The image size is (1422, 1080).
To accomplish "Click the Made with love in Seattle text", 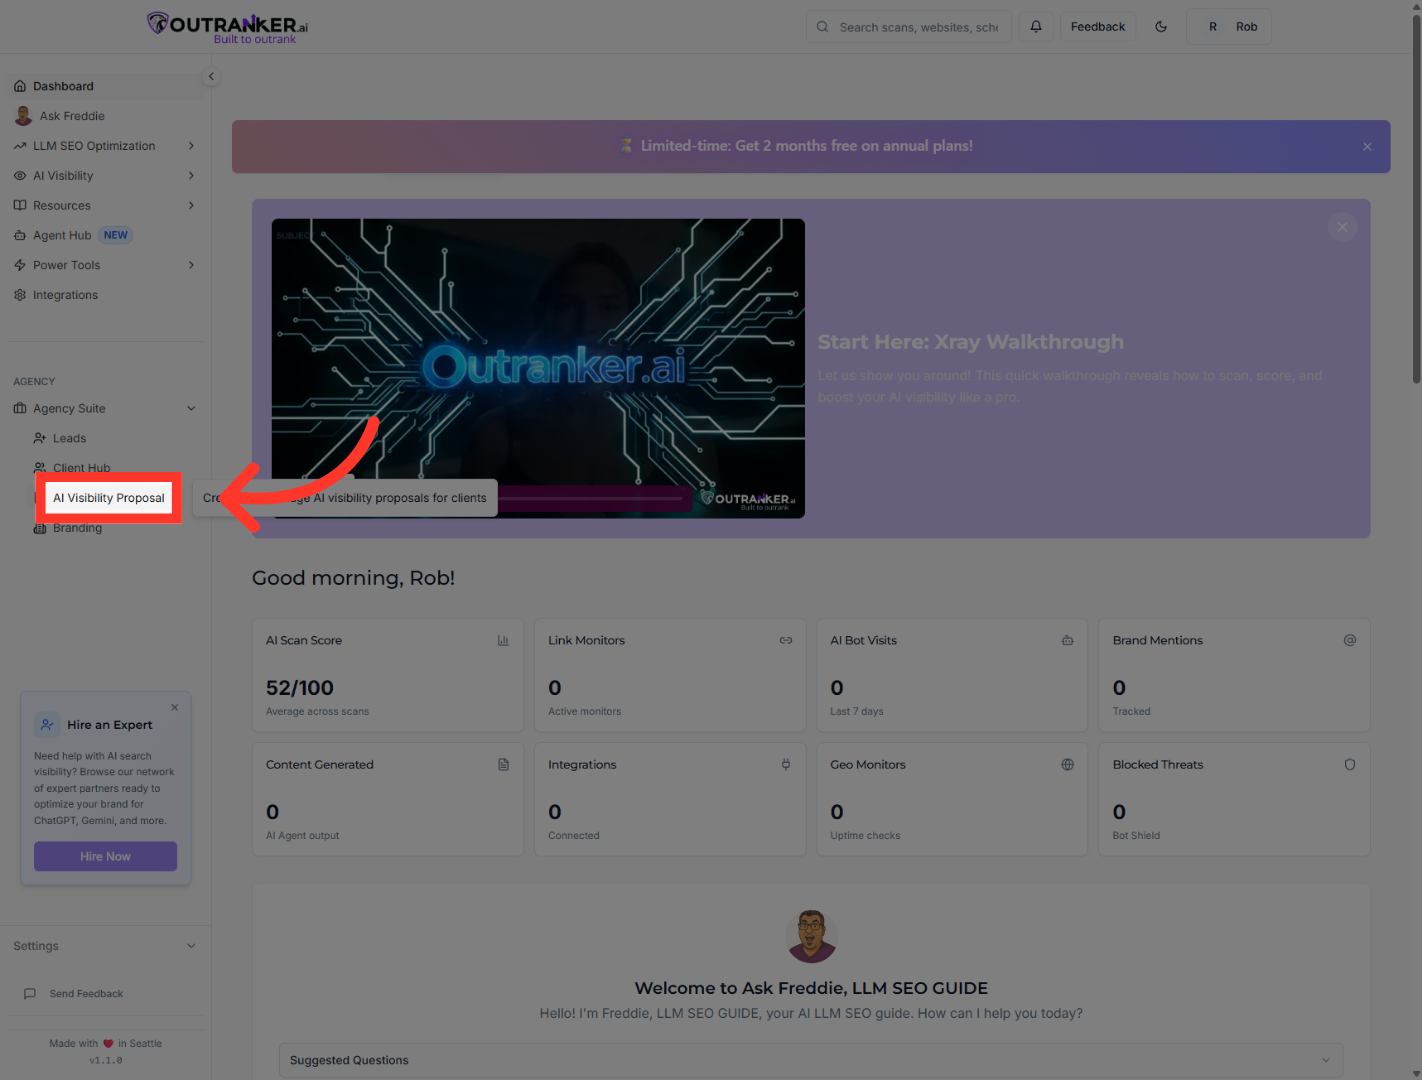I will pyautogui.click(x=105, y=1043).
